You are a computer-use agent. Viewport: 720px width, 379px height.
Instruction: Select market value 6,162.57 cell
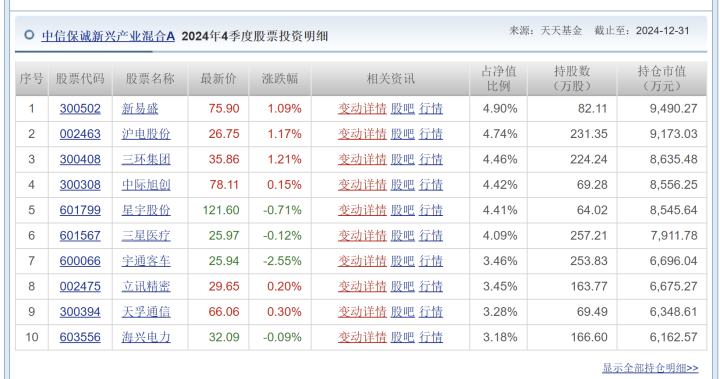click(x=662, y=337)
